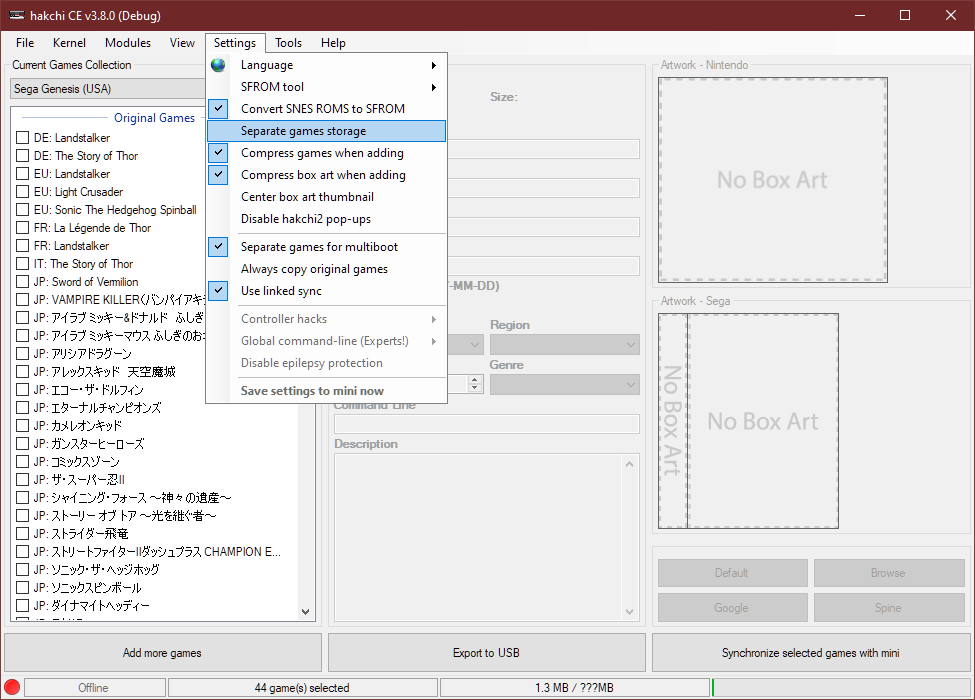975x700 pixels.
Task: Open the Kernel menu
Action: 69,43
